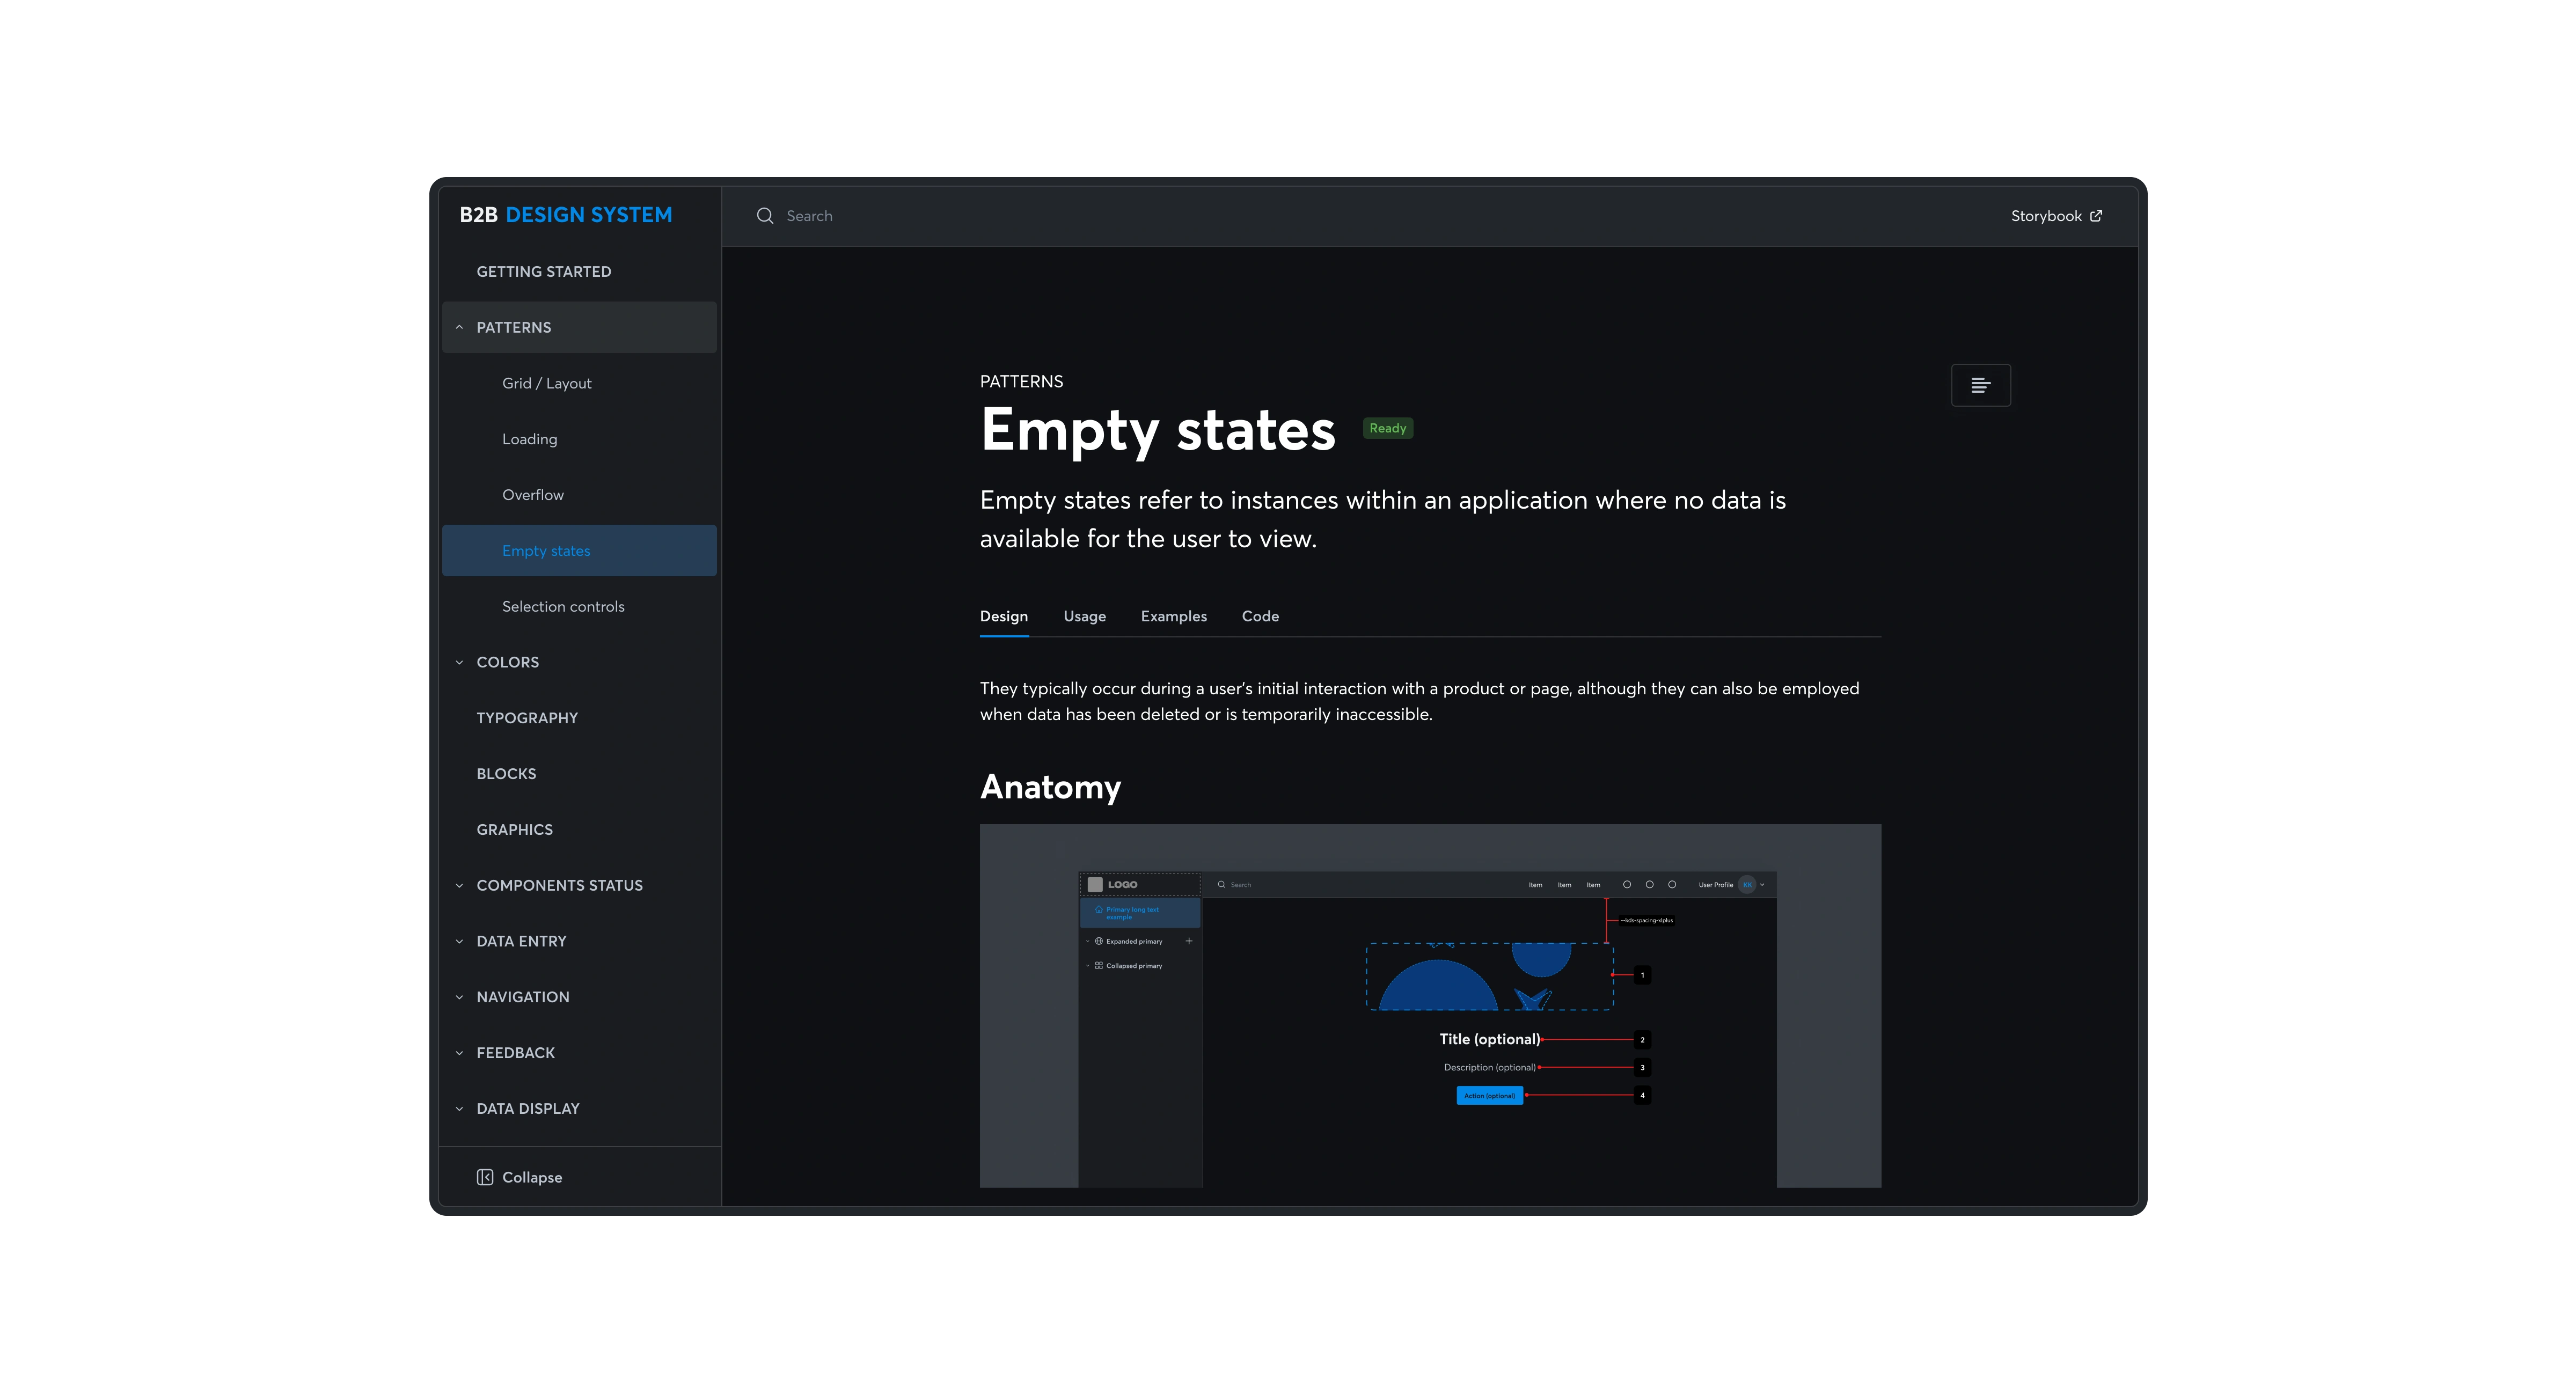This screenshot has width=2576, height=1395.
Task: Expand the Feedback section chevron
Action: coord(459,1053)
